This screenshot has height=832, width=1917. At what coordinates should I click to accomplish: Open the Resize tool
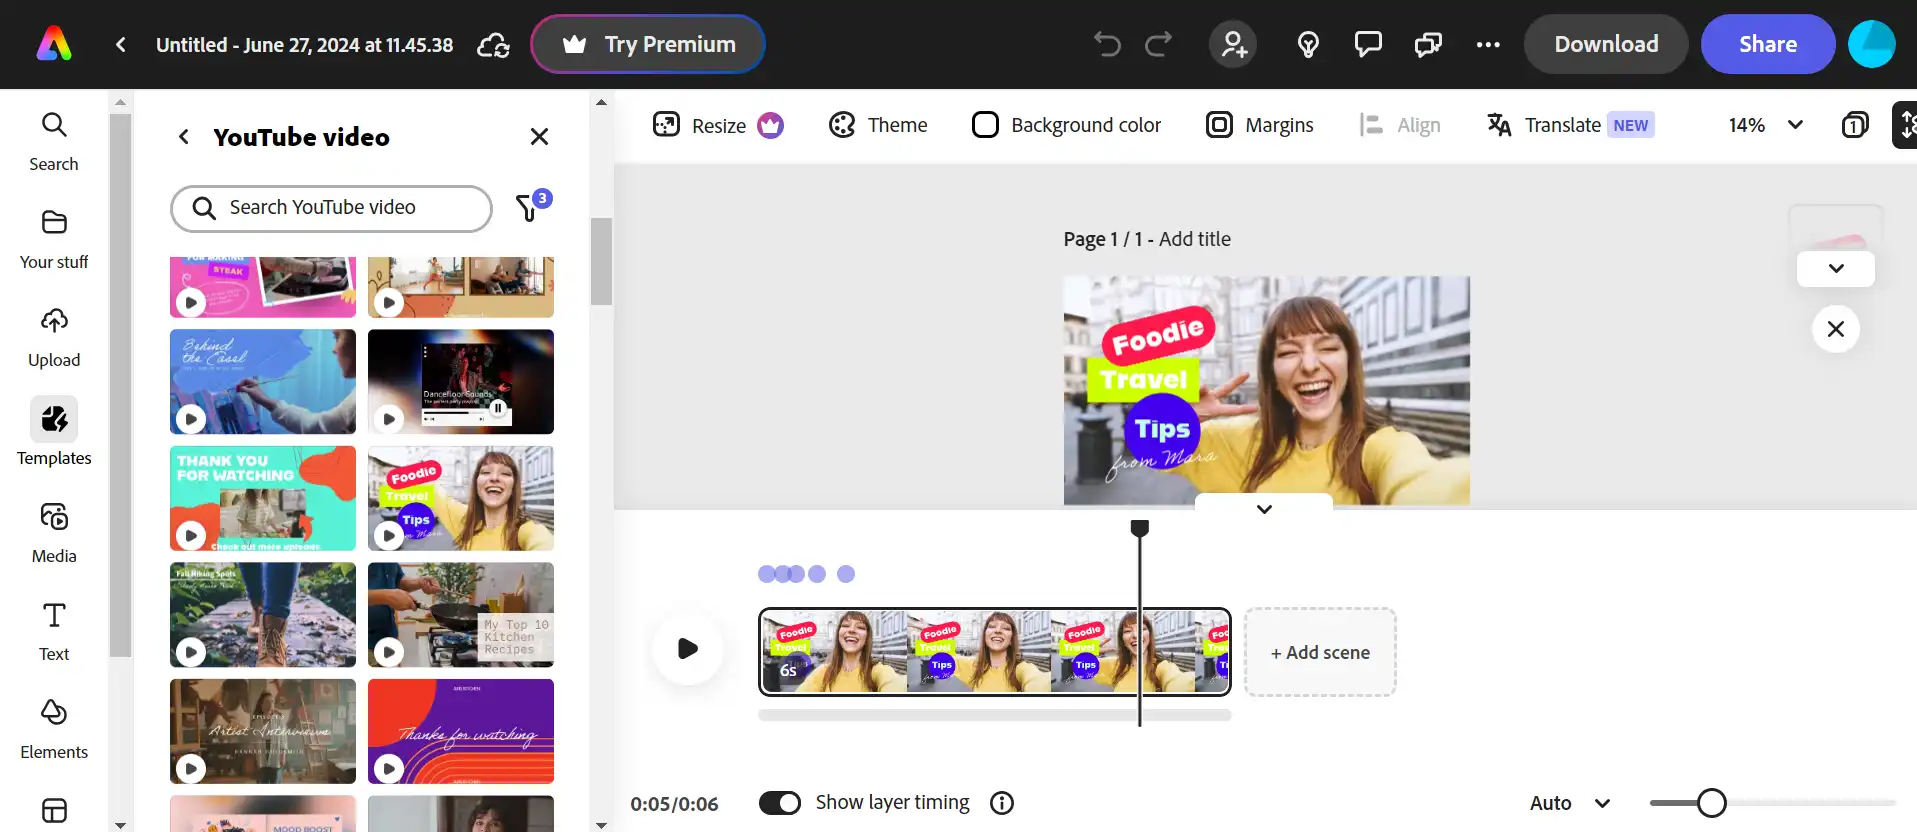(718, 125)
